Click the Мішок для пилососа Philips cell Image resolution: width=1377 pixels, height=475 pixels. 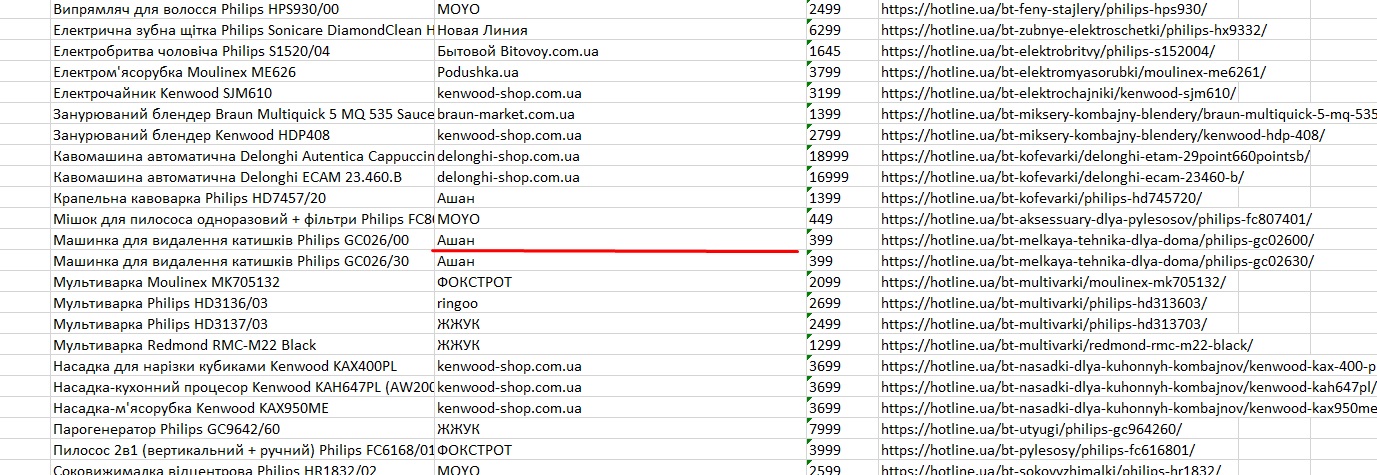242,219
